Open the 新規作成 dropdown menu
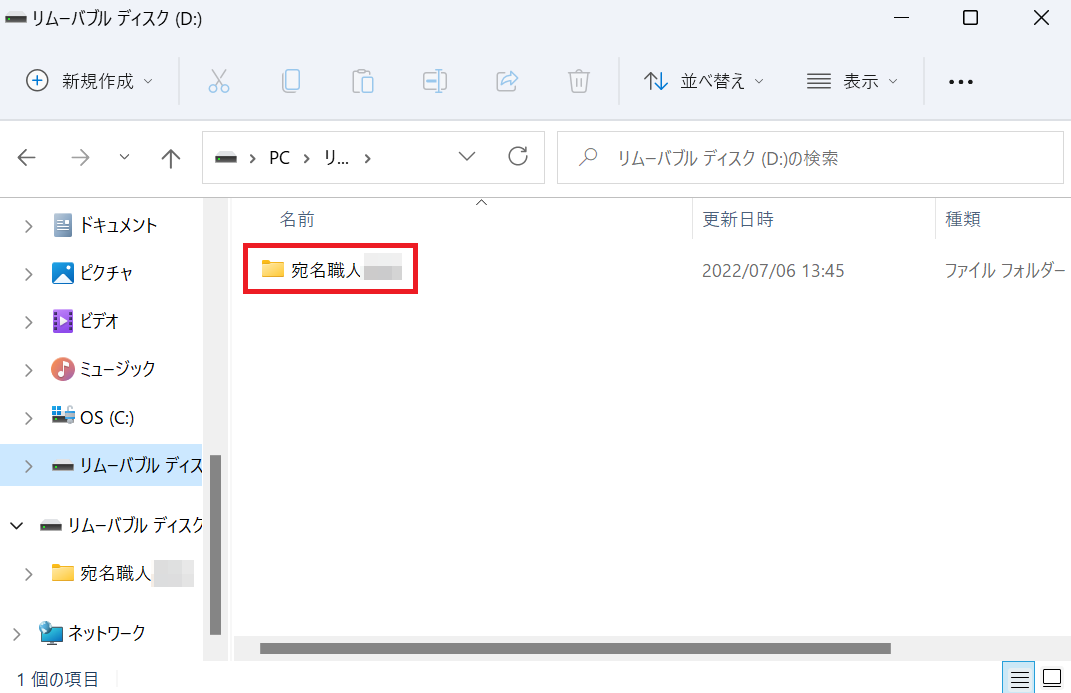The width and height of the screenshot is (1071, 693). 89,81
